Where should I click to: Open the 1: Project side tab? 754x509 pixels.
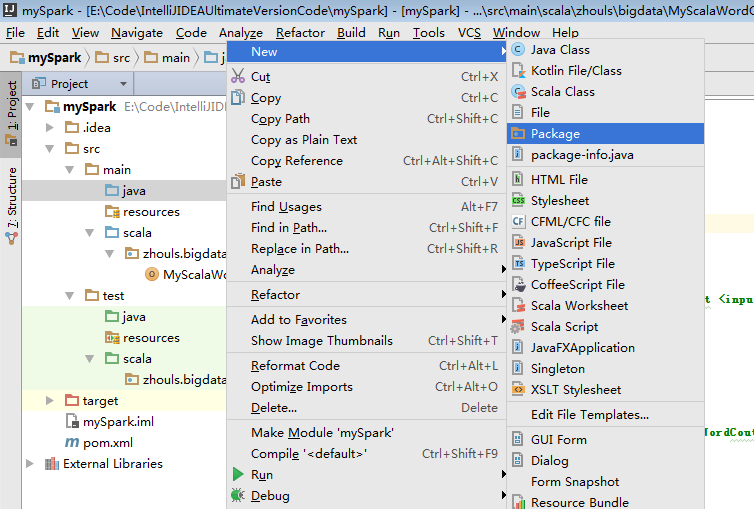pos(12,114)
